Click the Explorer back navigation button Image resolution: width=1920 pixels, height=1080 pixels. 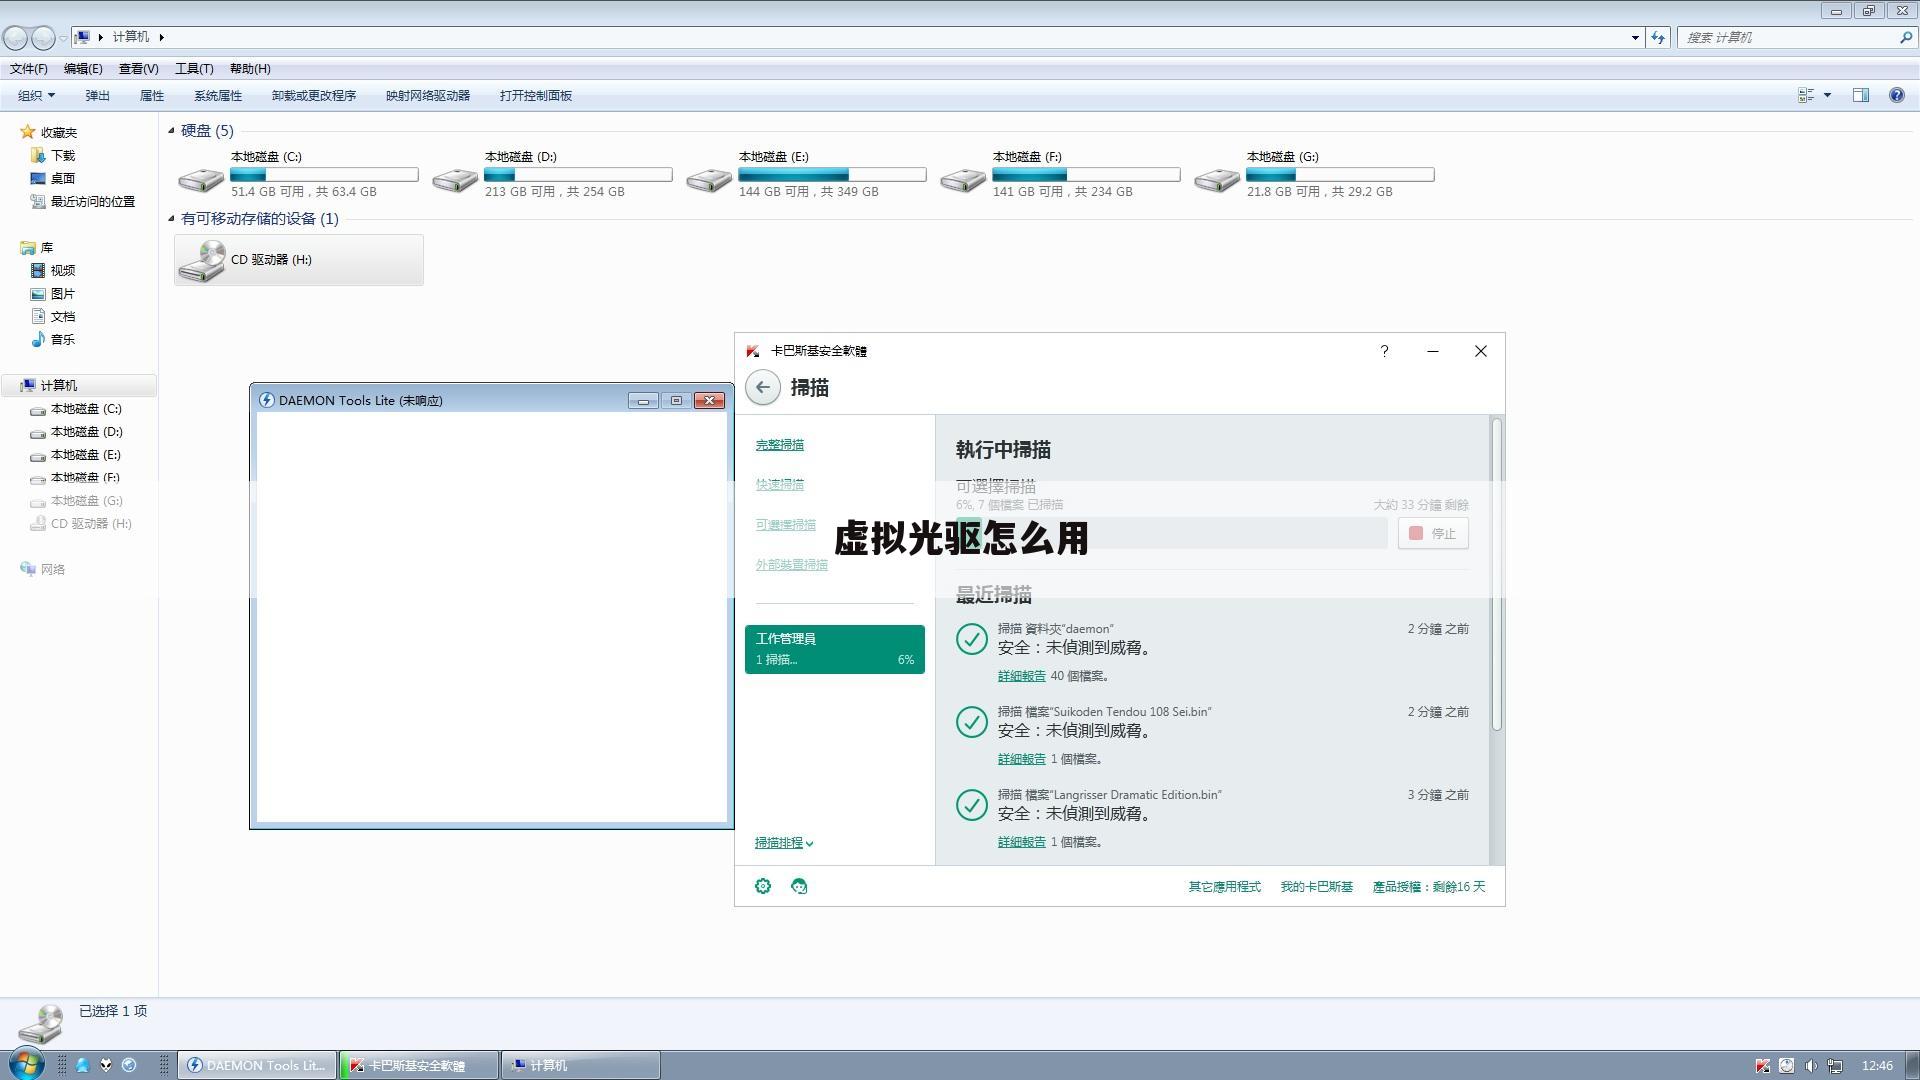(15, 38)
